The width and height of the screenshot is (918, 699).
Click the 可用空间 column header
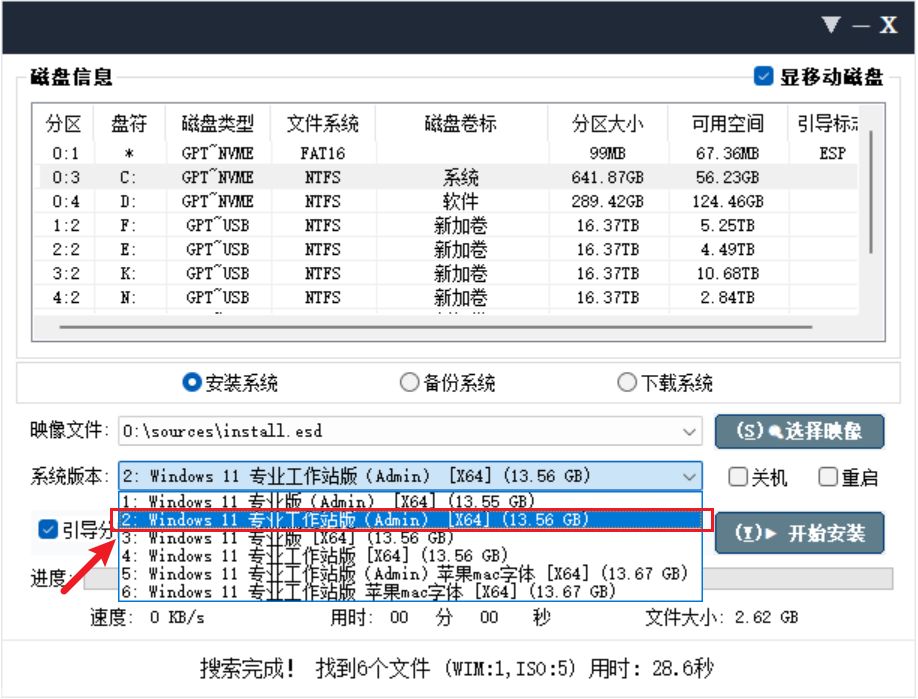pos(728,124)
